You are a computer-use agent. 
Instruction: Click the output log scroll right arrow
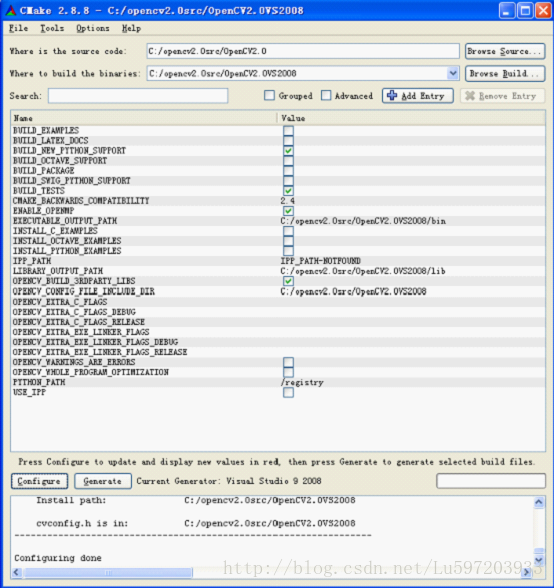[x=525, y=572]
